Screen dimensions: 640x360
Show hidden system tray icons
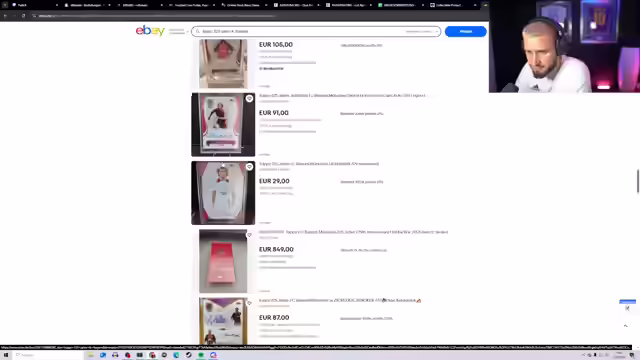coord(583,355)
